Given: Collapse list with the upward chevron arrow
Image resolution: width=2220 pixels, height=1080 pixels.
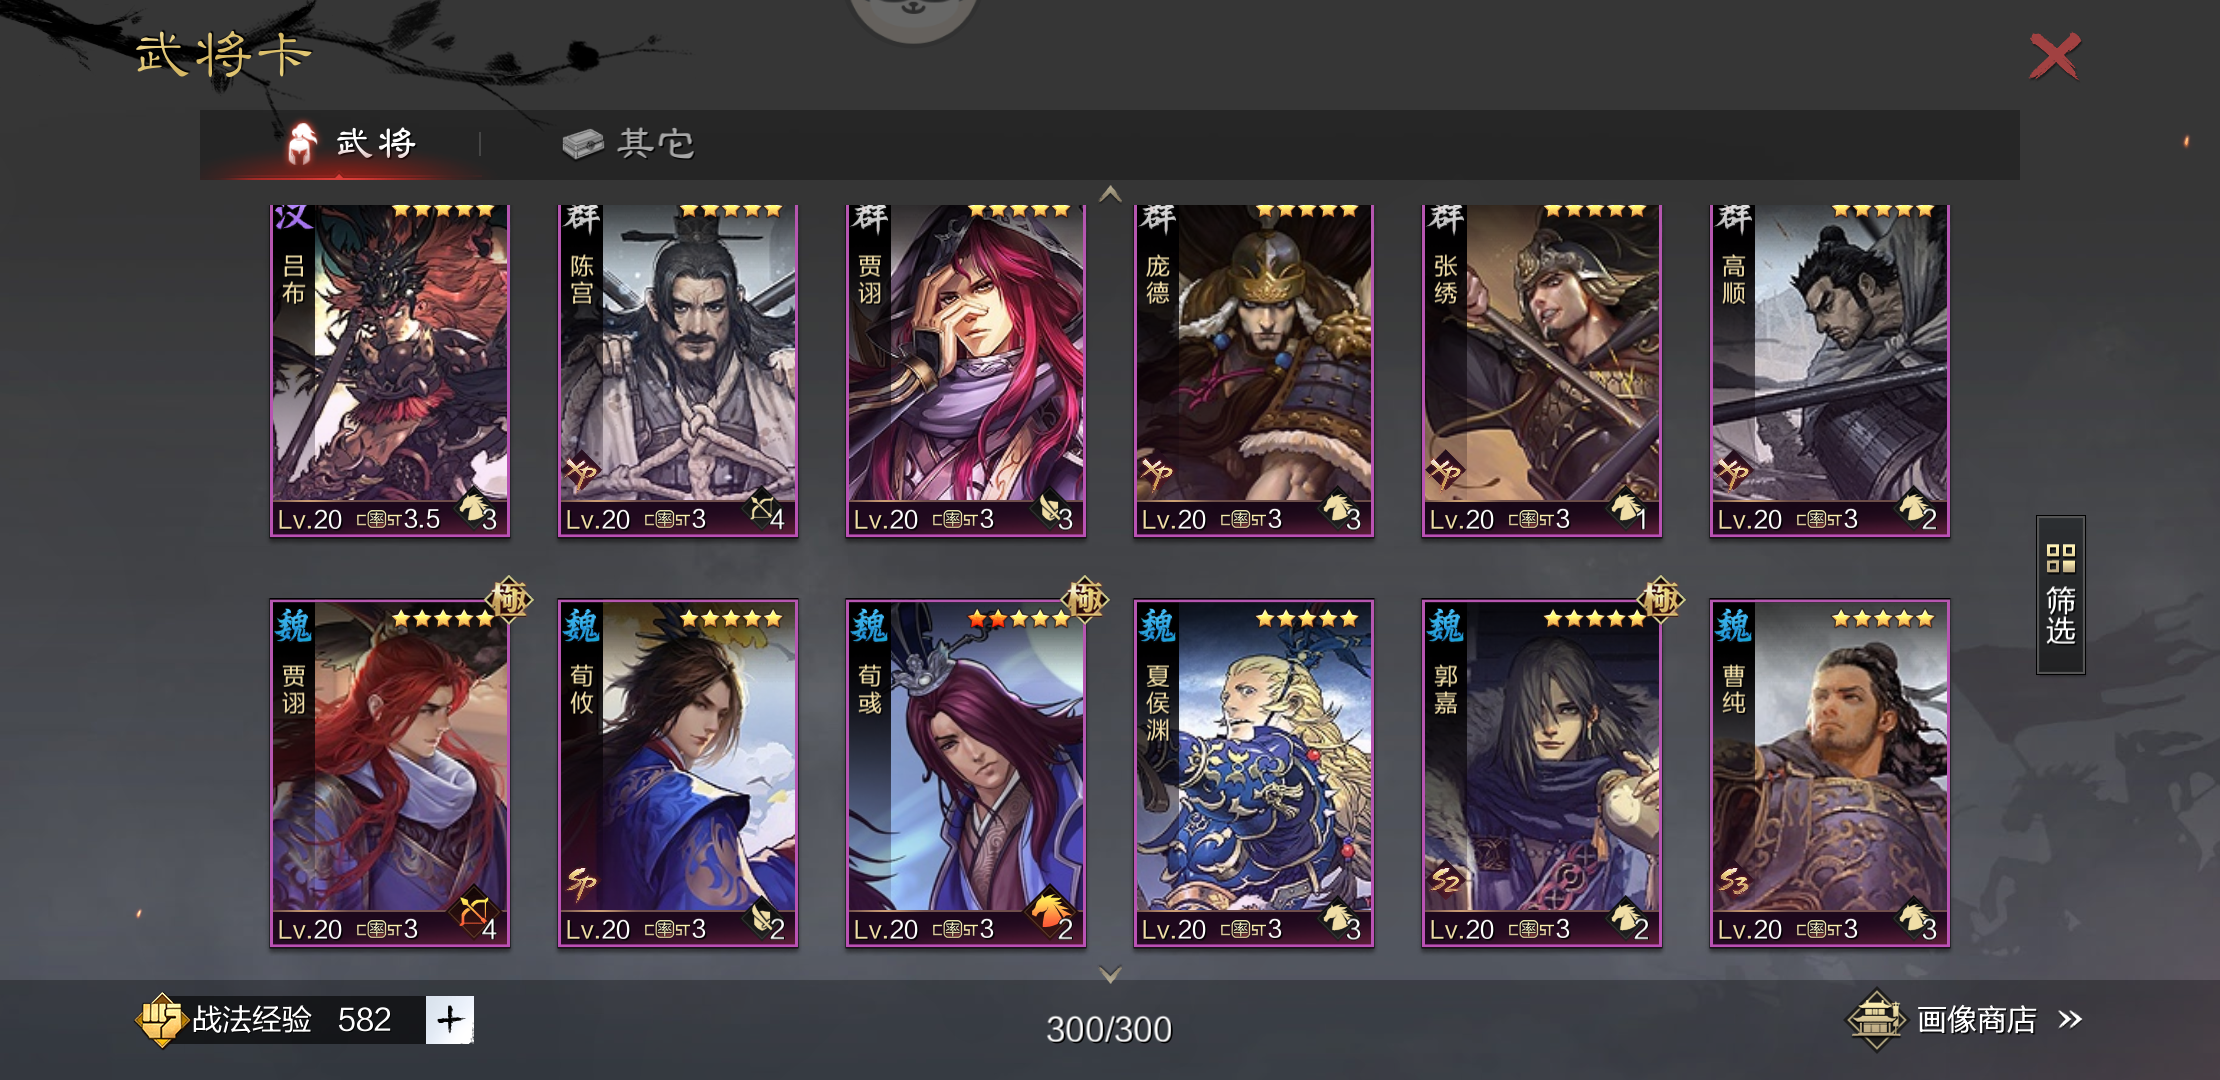Looking at the screenshot, I should tap(1110, 194).
